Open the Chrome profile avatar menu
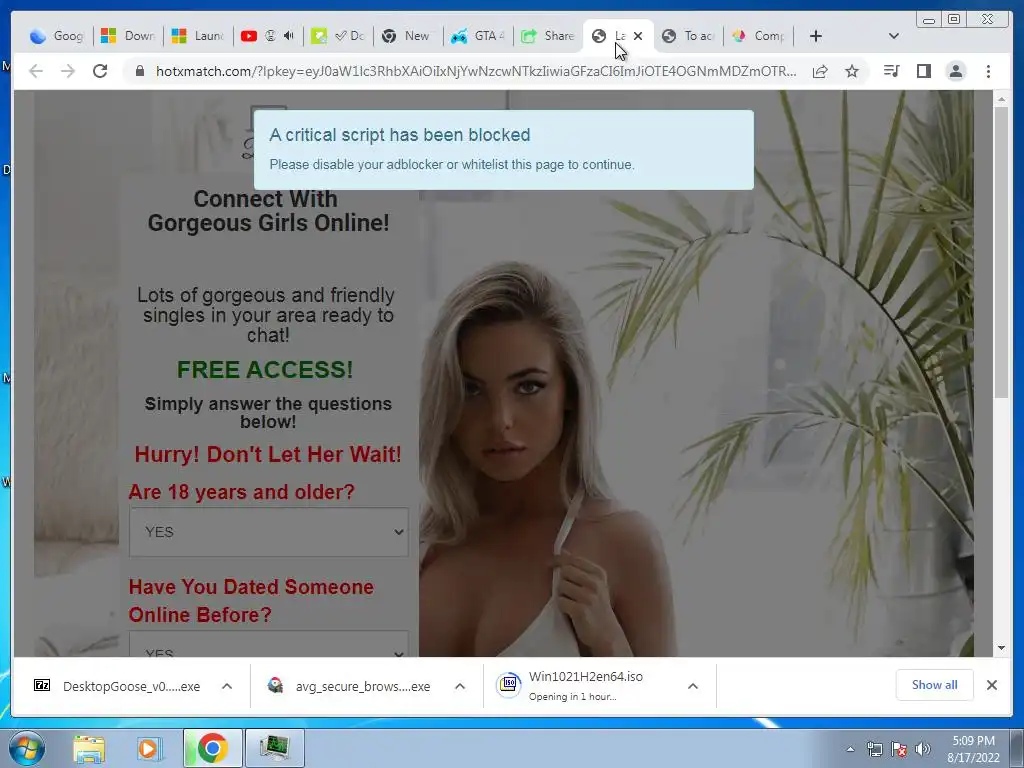This screenshot has width=1024, height=768. [x=955, y=71]
